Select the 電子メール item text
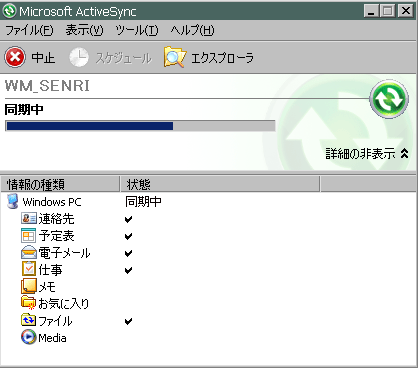 64,253
